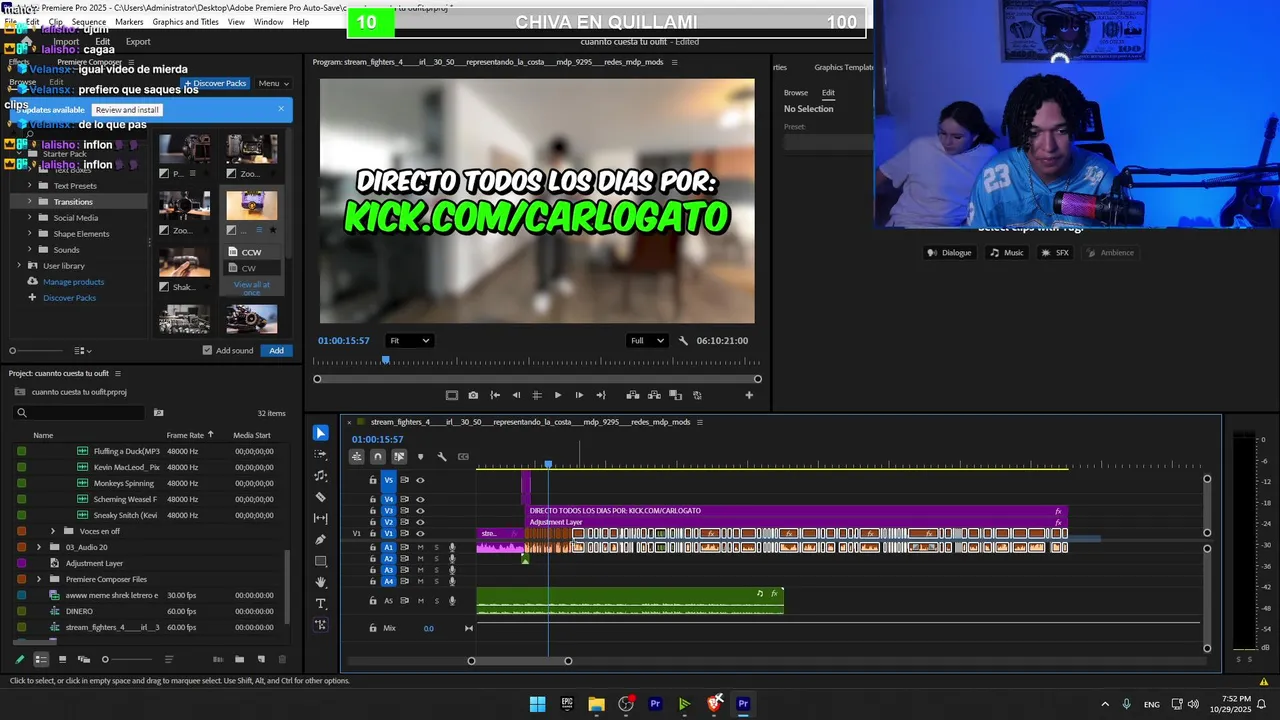Screen dimensions: 1280x720
Task: Open the Sequence menu
Action: pos(88,22)
